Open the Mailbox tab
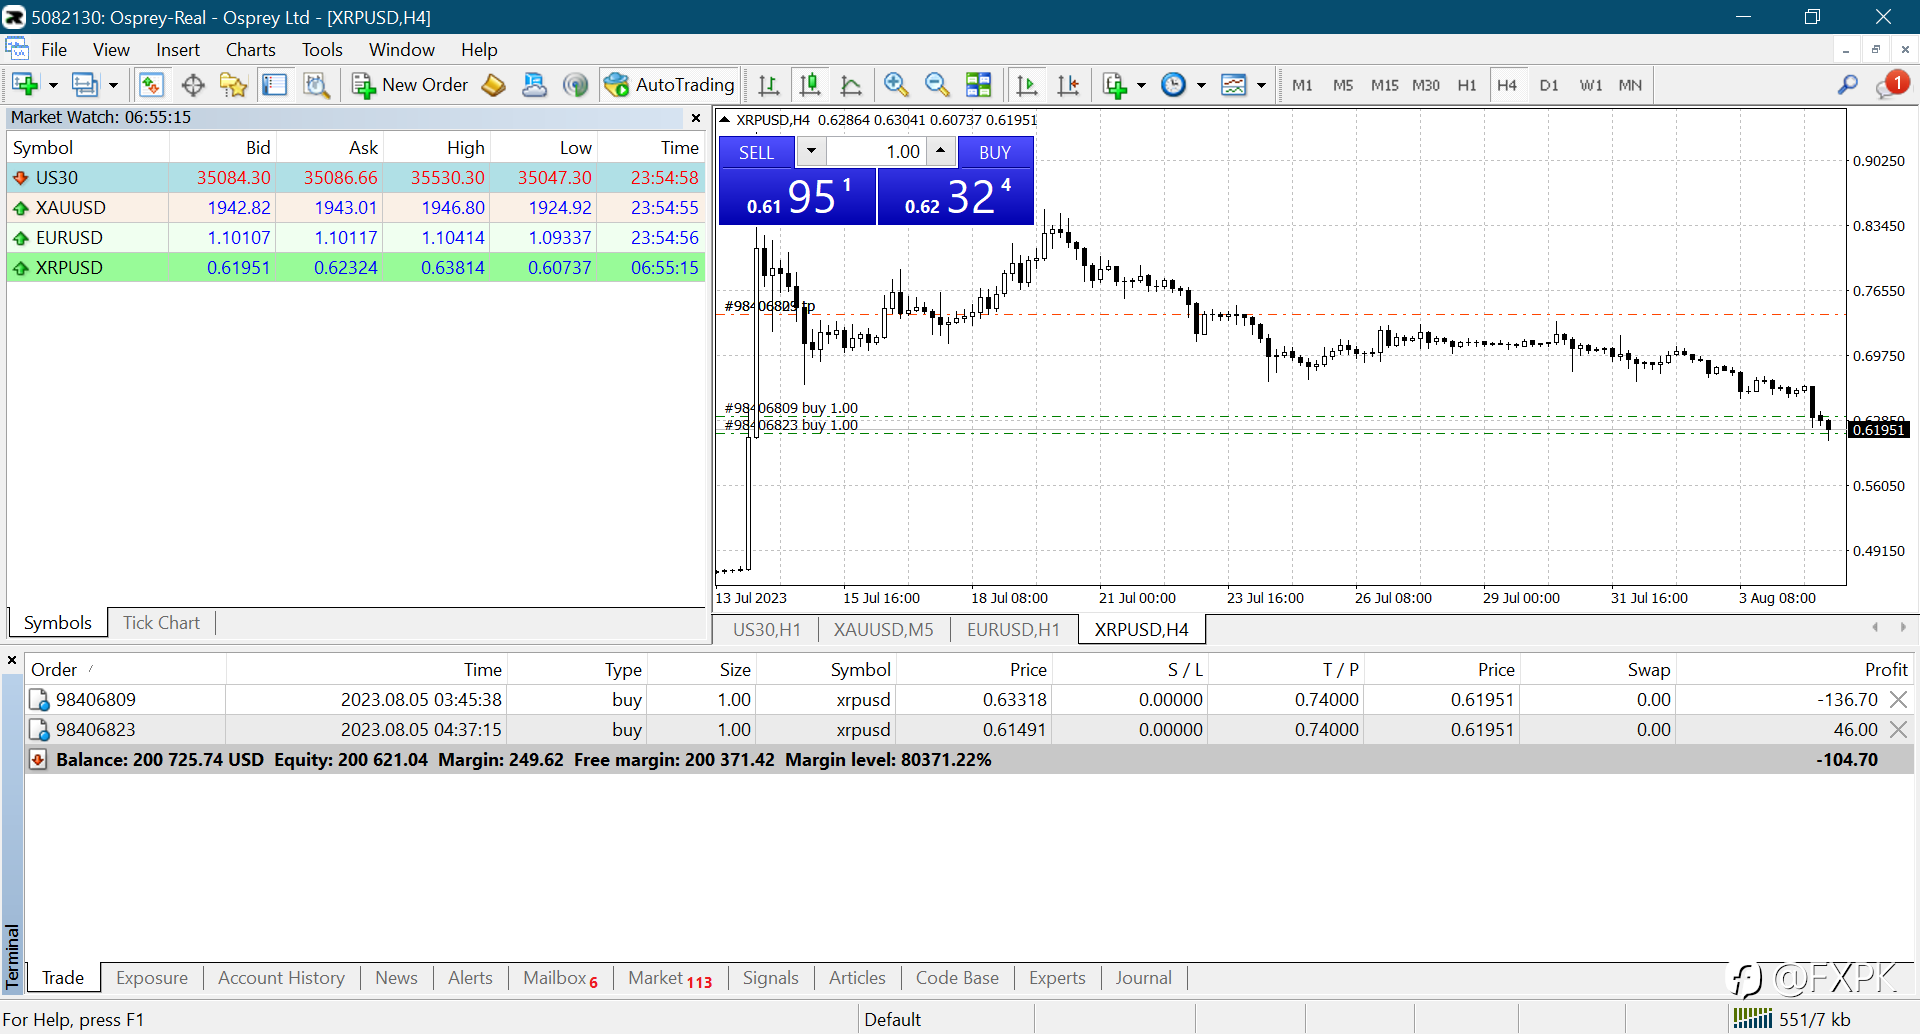Image resolution: width=1920 pixels, height=1034 pixels. click(x=560, y=978)
